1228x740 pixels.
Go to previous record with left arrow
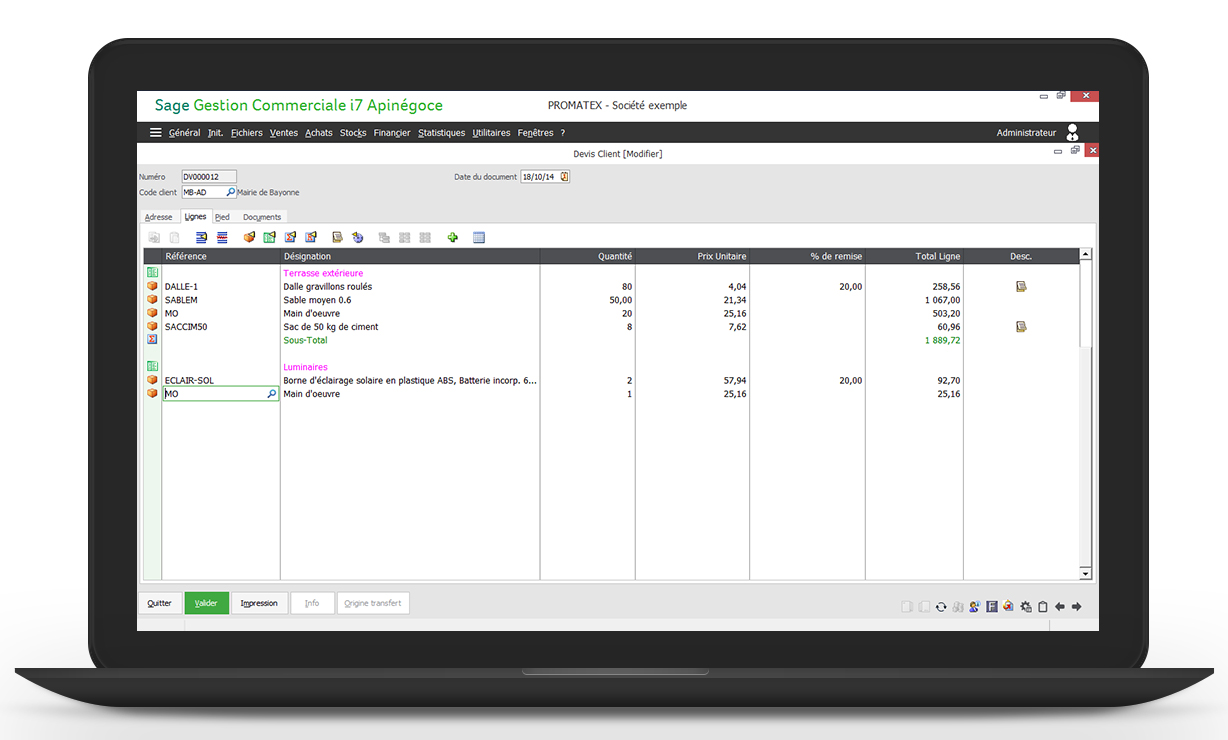pyautogui.click(x=1060, y=607)
